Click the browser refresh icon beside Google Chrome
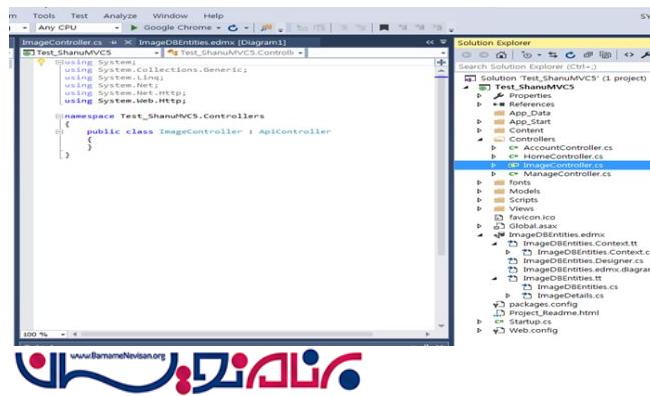This screenshot has height=396, width=650. point(233,28)
